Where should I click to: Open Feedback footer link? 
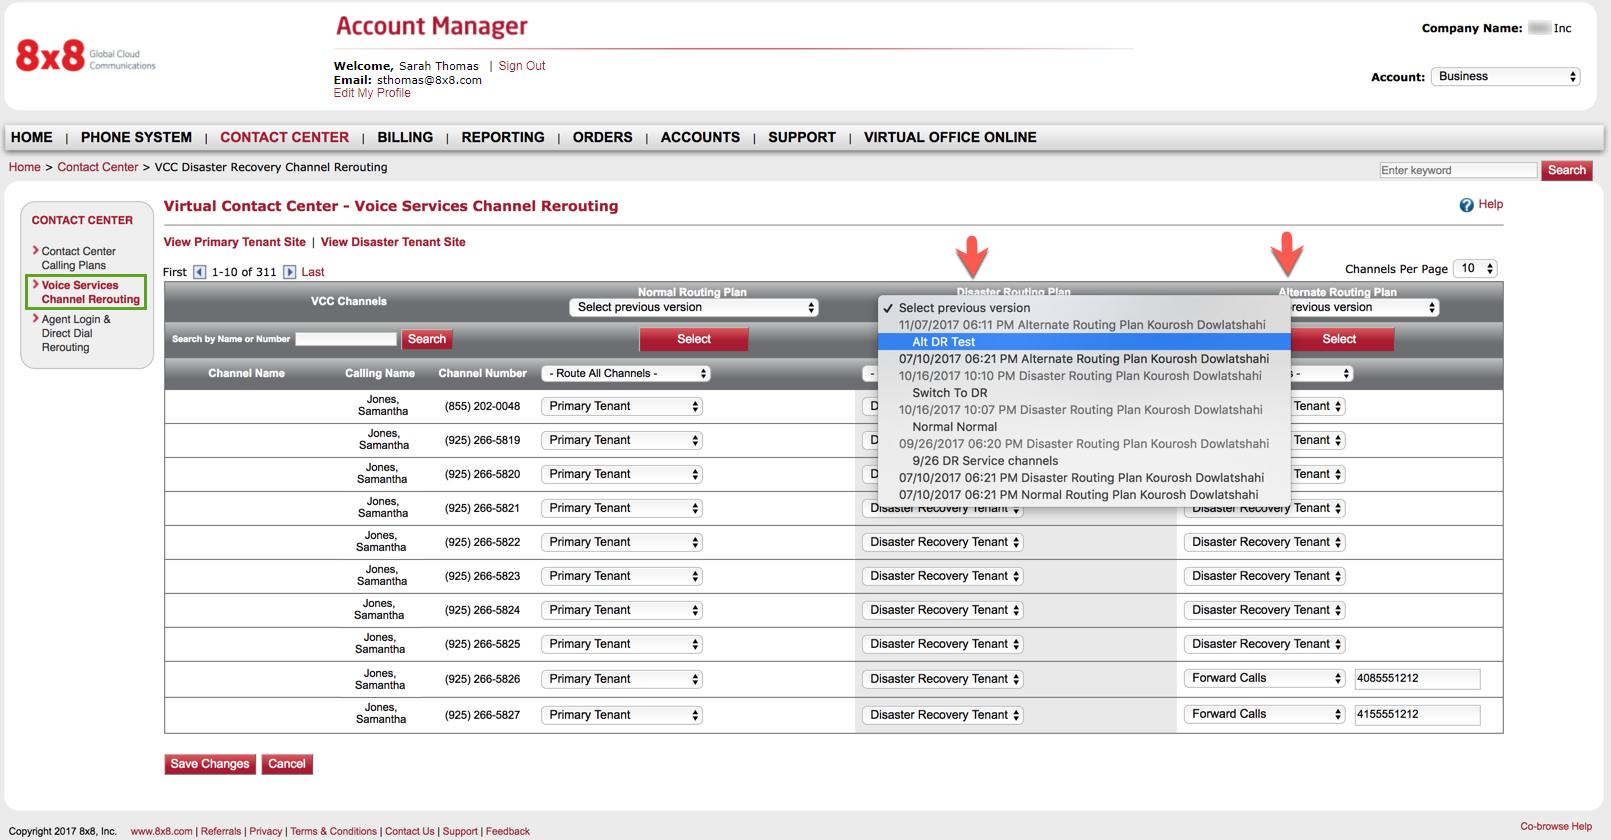coord(508,831)
